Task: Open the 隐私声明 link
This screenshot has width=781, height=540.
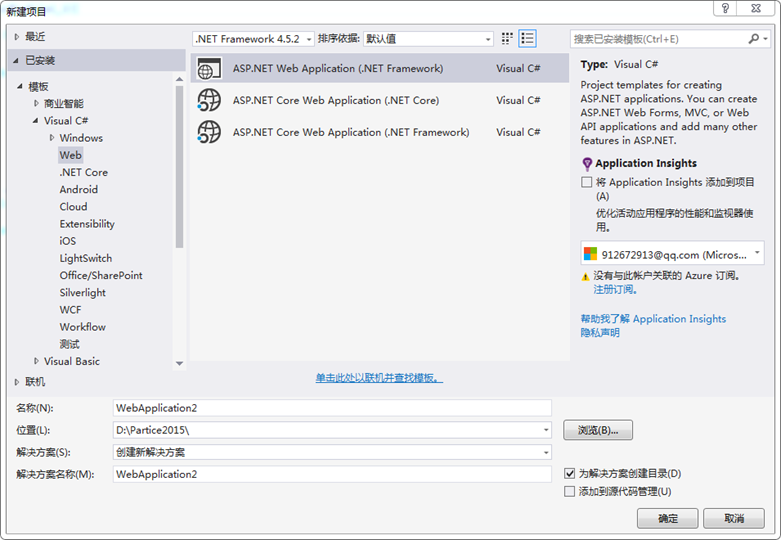Action: [600, 333]
